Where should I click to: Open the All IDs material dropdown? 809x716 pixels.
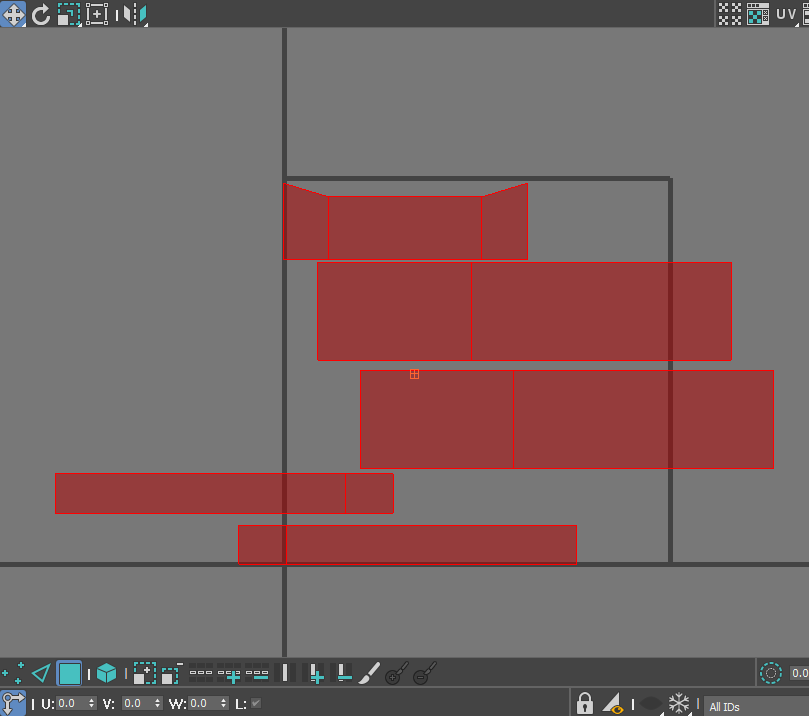coord(757,706)
